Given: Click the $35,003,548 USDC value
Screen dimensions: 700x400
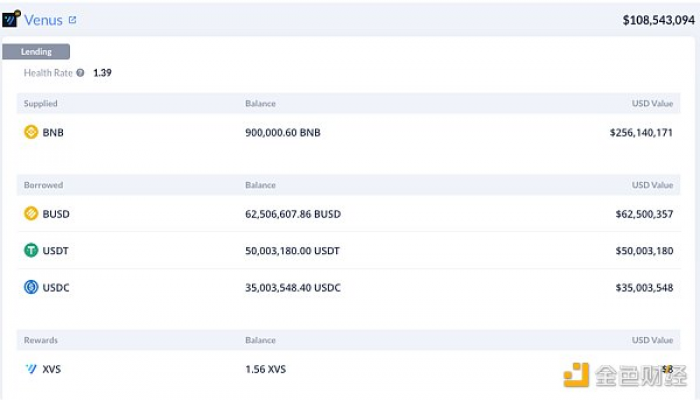Looking at the screenshot, I should coord(644,288).
